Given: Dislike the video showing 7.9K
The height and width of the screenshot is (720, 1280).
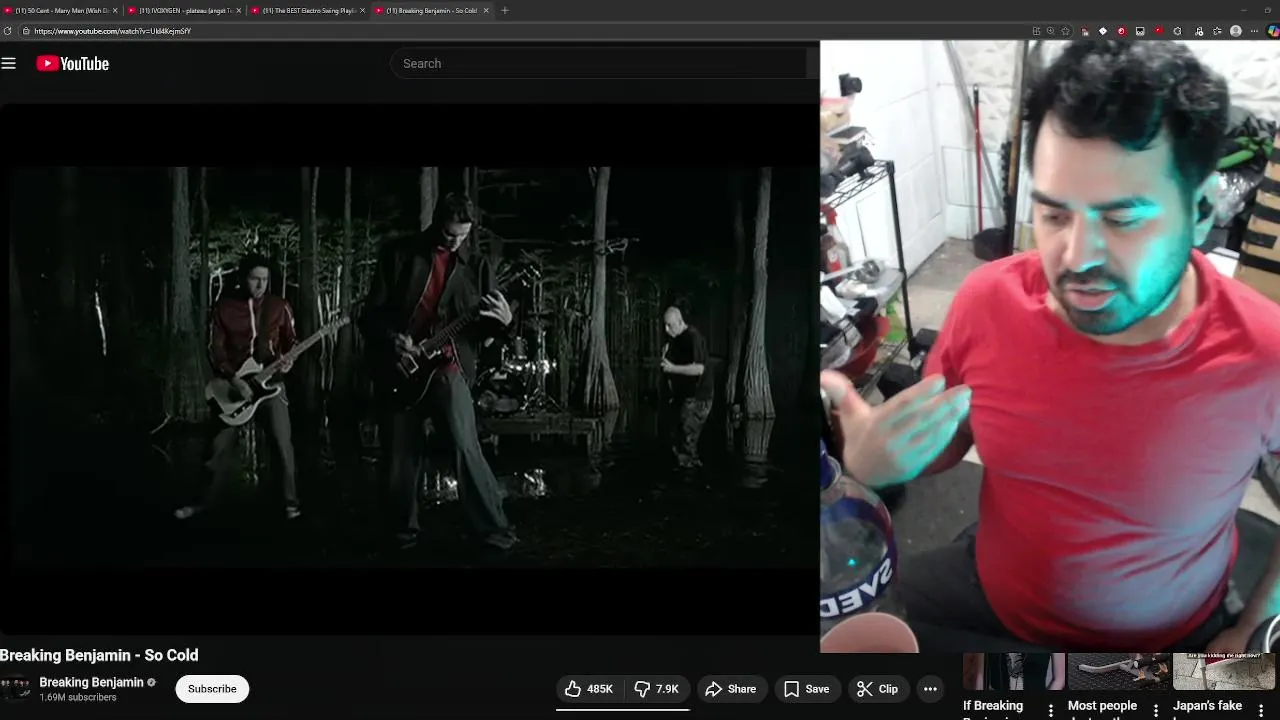Looking at the screenshot, I should 657,689.
